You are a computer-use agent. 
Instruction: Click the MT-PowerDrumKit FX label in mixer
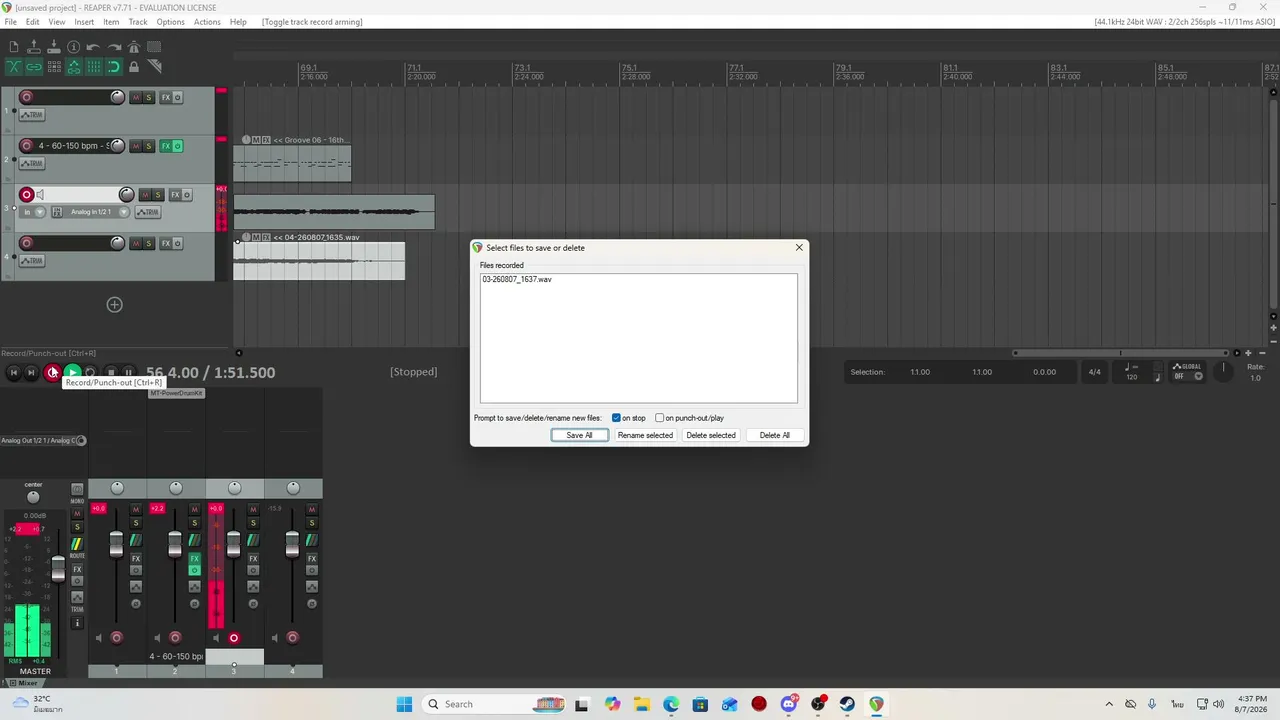[x=176, y=393]
